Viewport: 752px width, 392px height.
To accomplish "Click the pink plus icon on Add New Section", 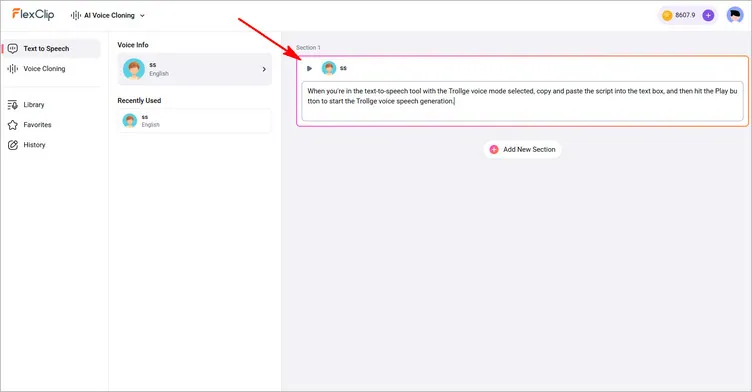I will point(494,149).
